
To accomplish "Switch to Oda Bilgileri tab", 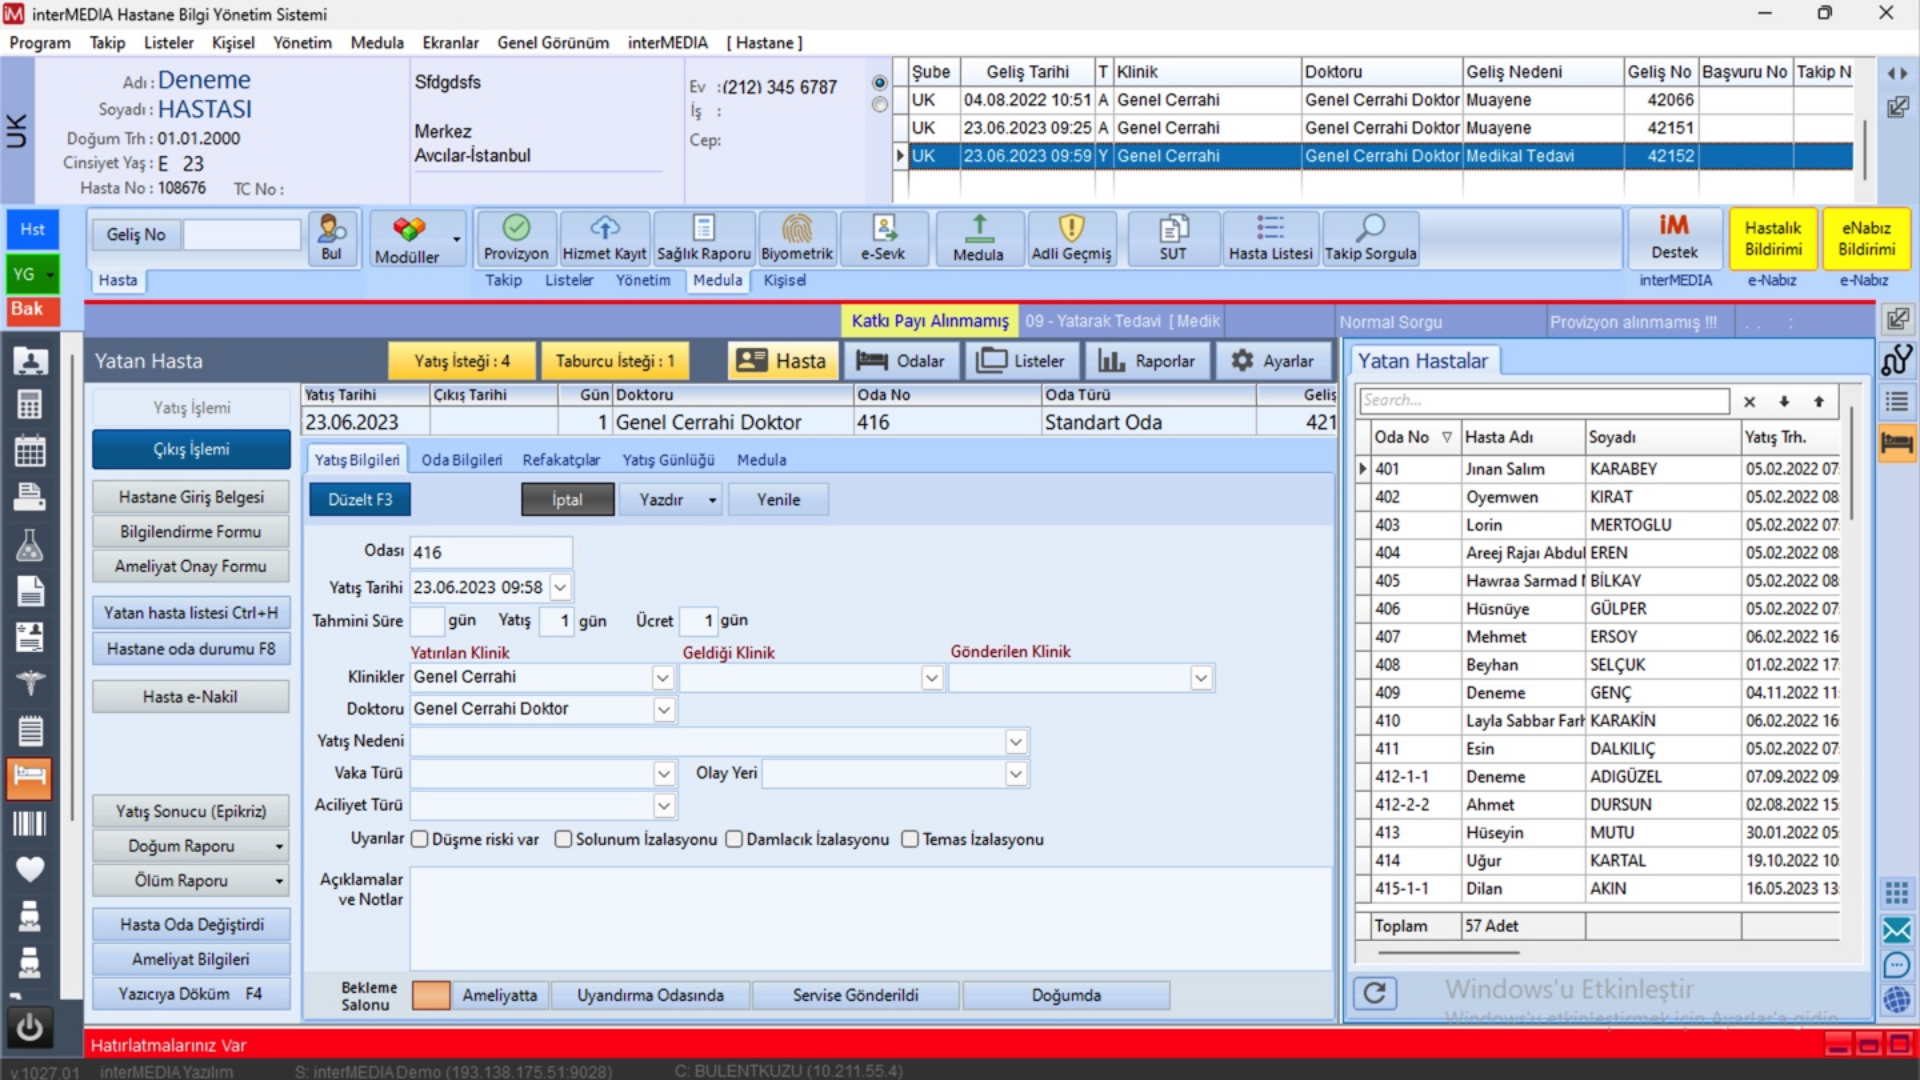I will coord(461,460).
